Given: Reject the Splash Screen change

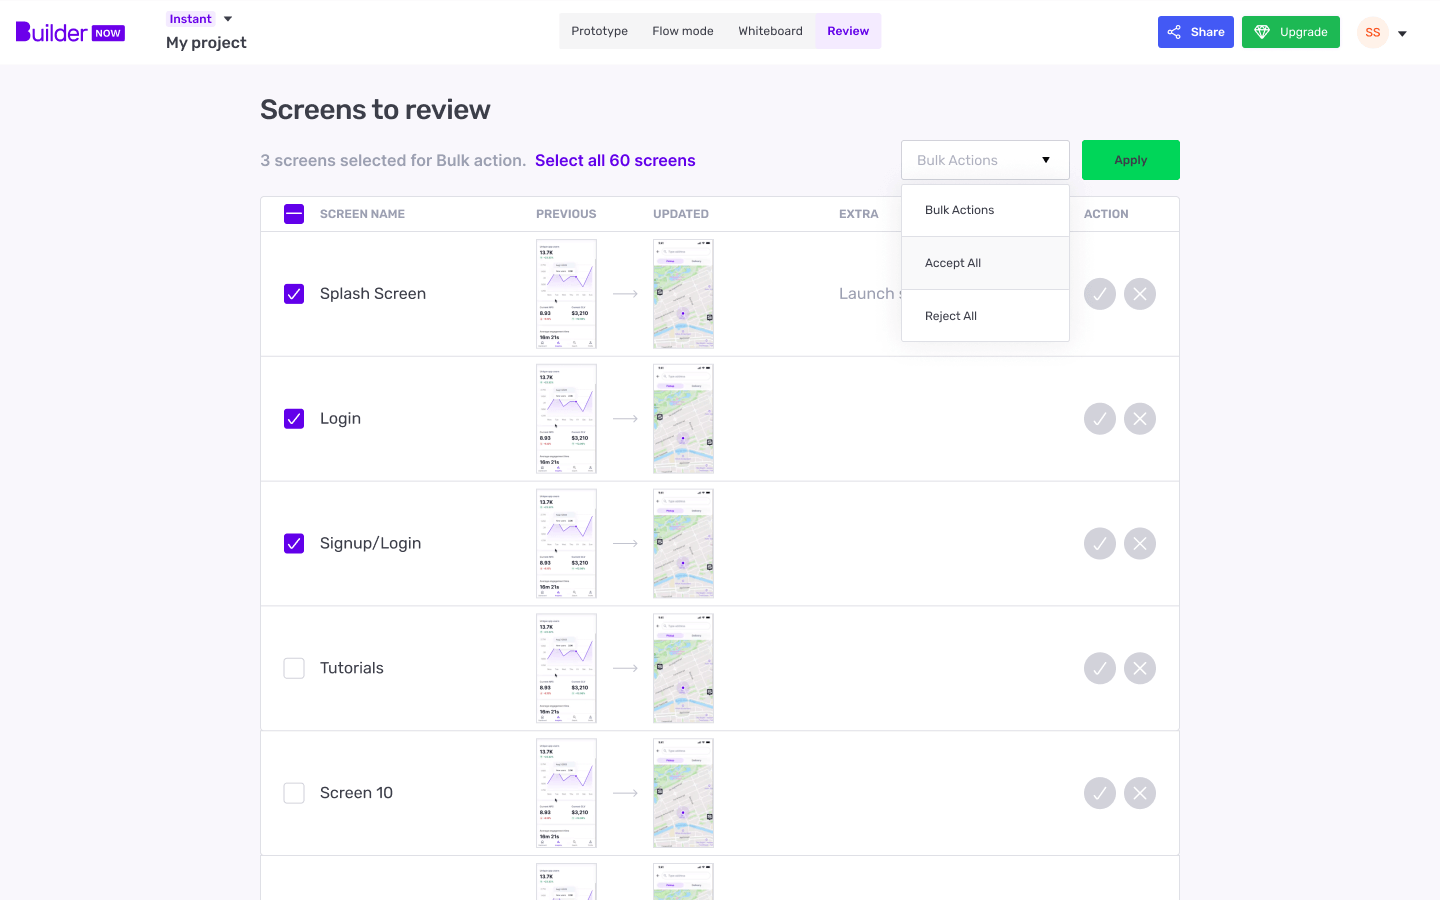Looking at the screenshot, I should [x=1139, y=294].
